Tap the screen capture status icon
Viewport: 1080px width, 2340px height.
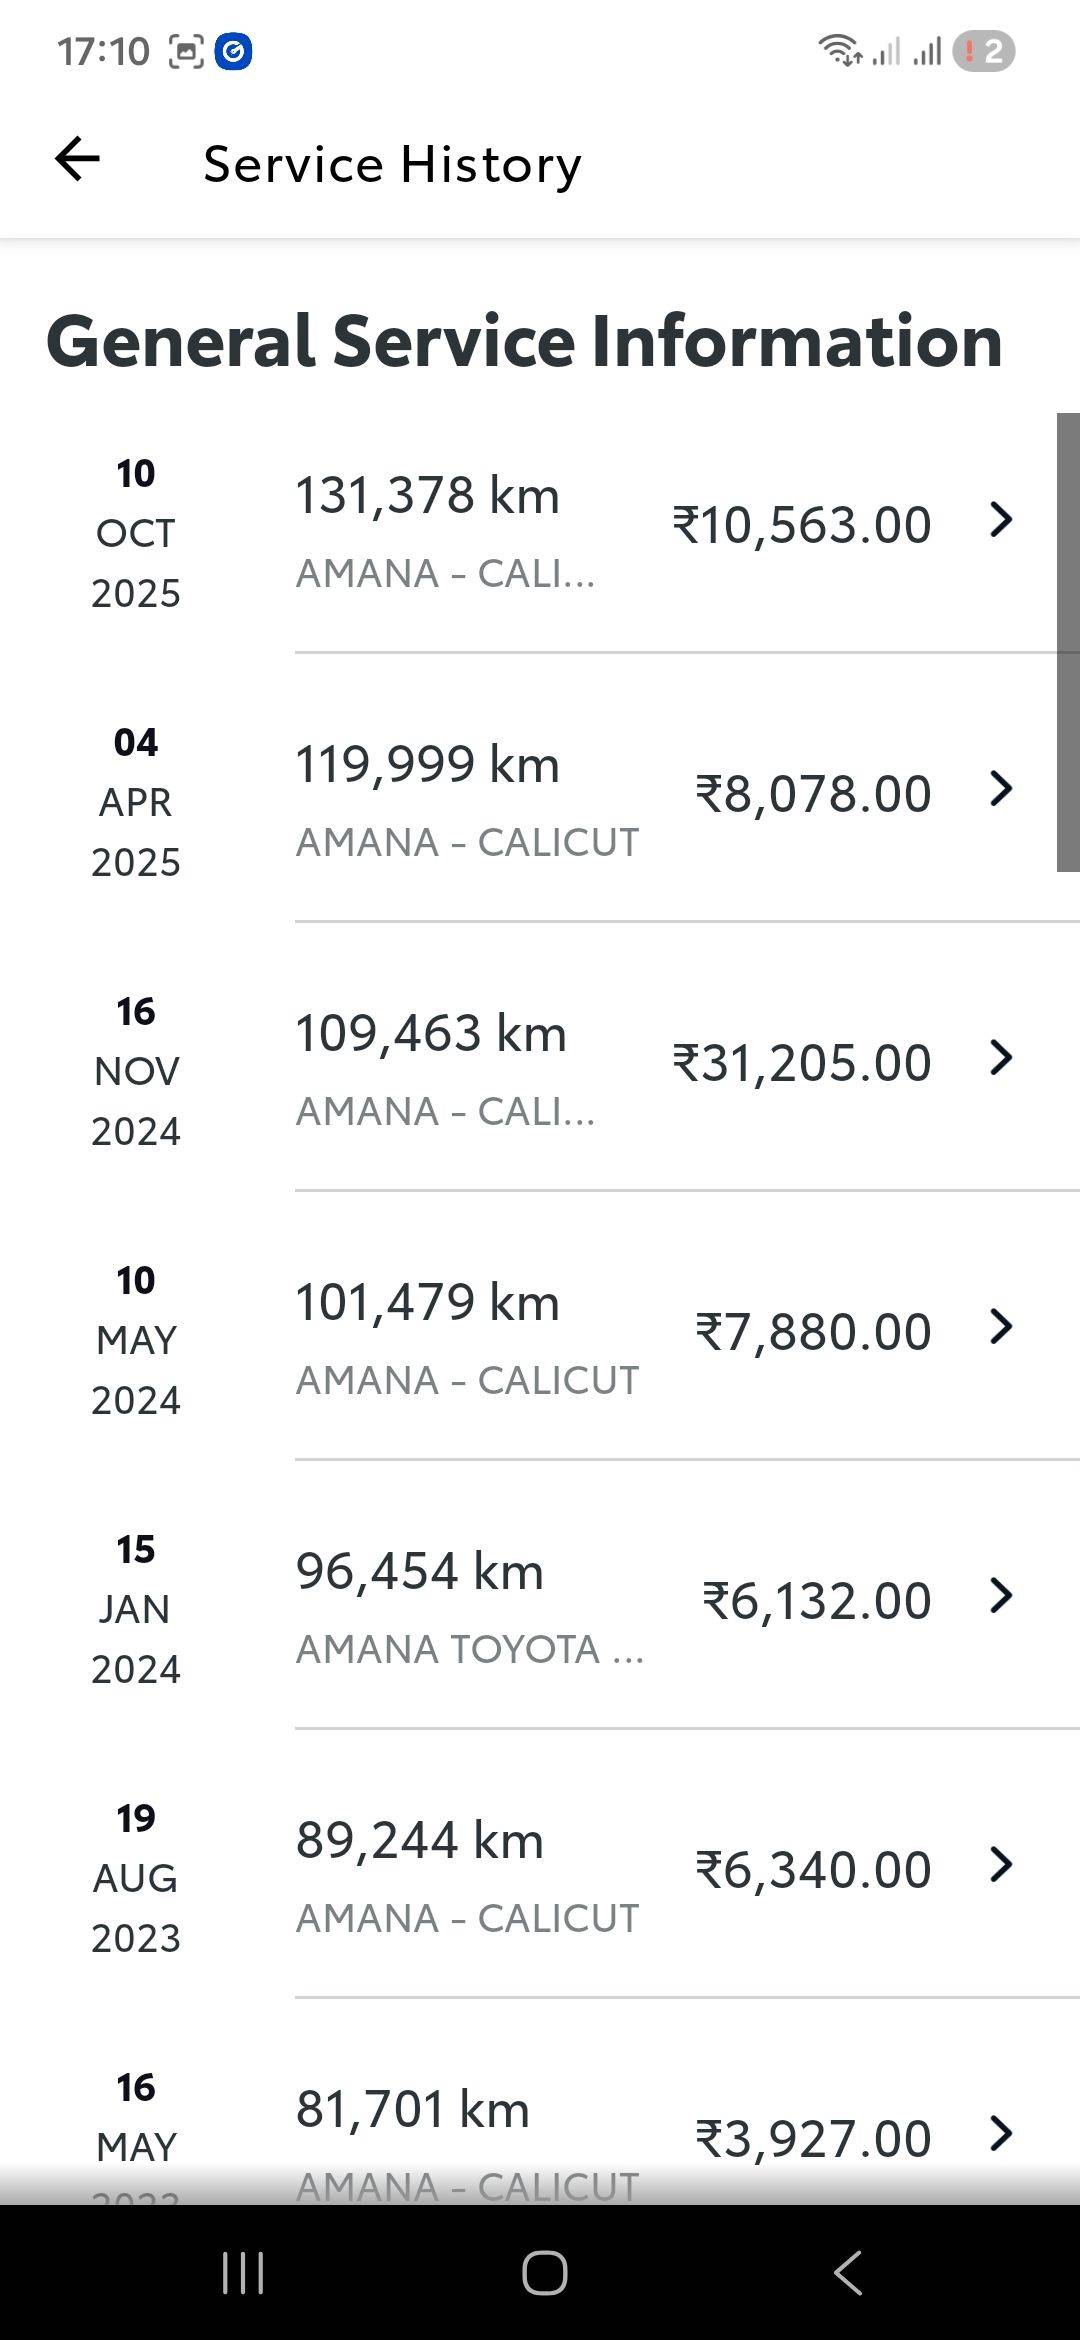coord(186,51)
